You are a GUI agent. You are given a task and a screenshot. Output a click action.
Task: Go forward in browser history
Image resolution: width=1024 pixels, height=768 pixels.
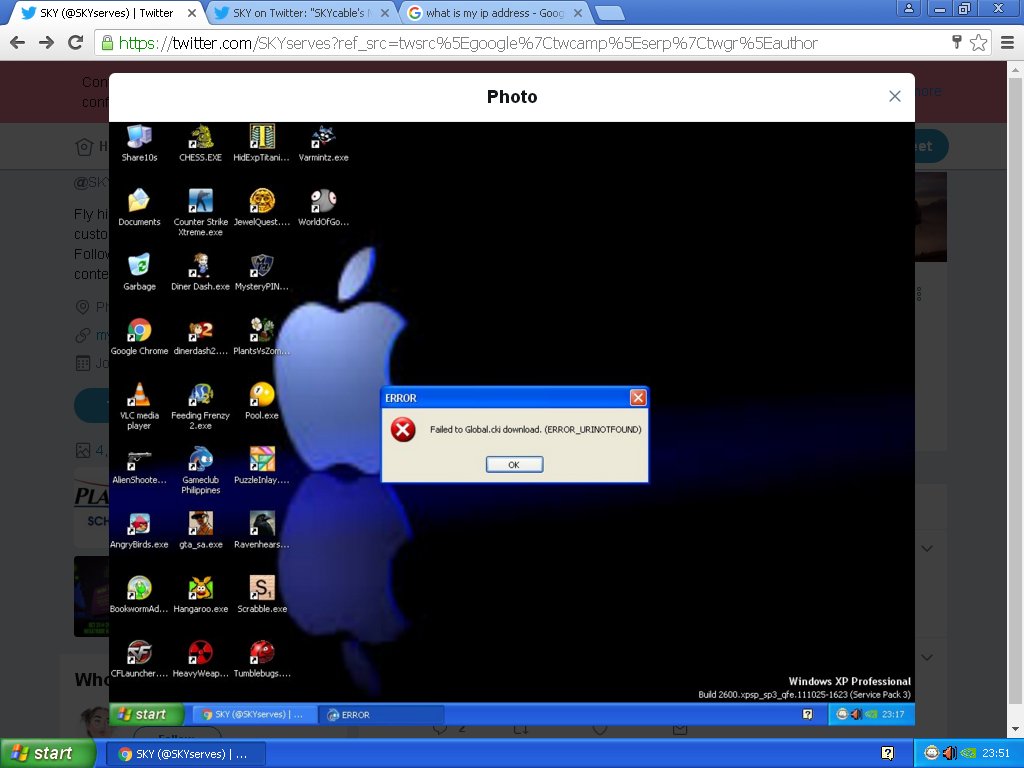click(46, 43)
